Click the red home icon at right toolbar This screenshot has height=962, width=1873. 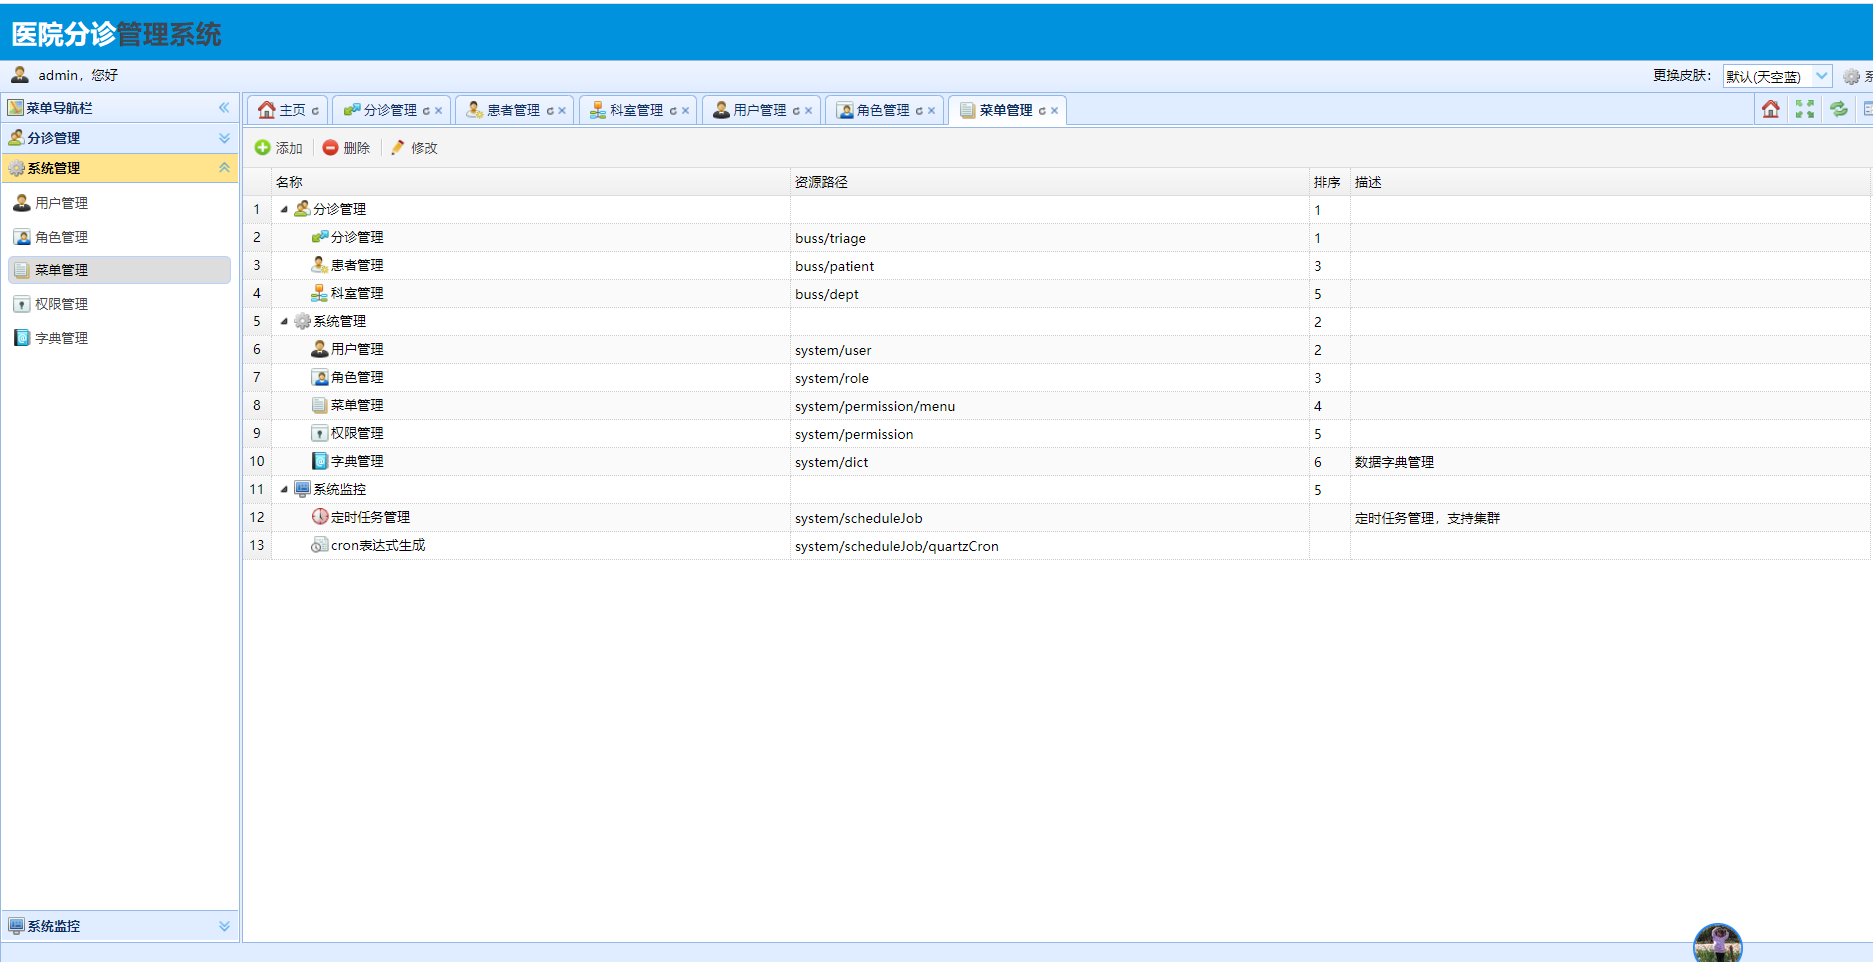(x=1770, y=109)
